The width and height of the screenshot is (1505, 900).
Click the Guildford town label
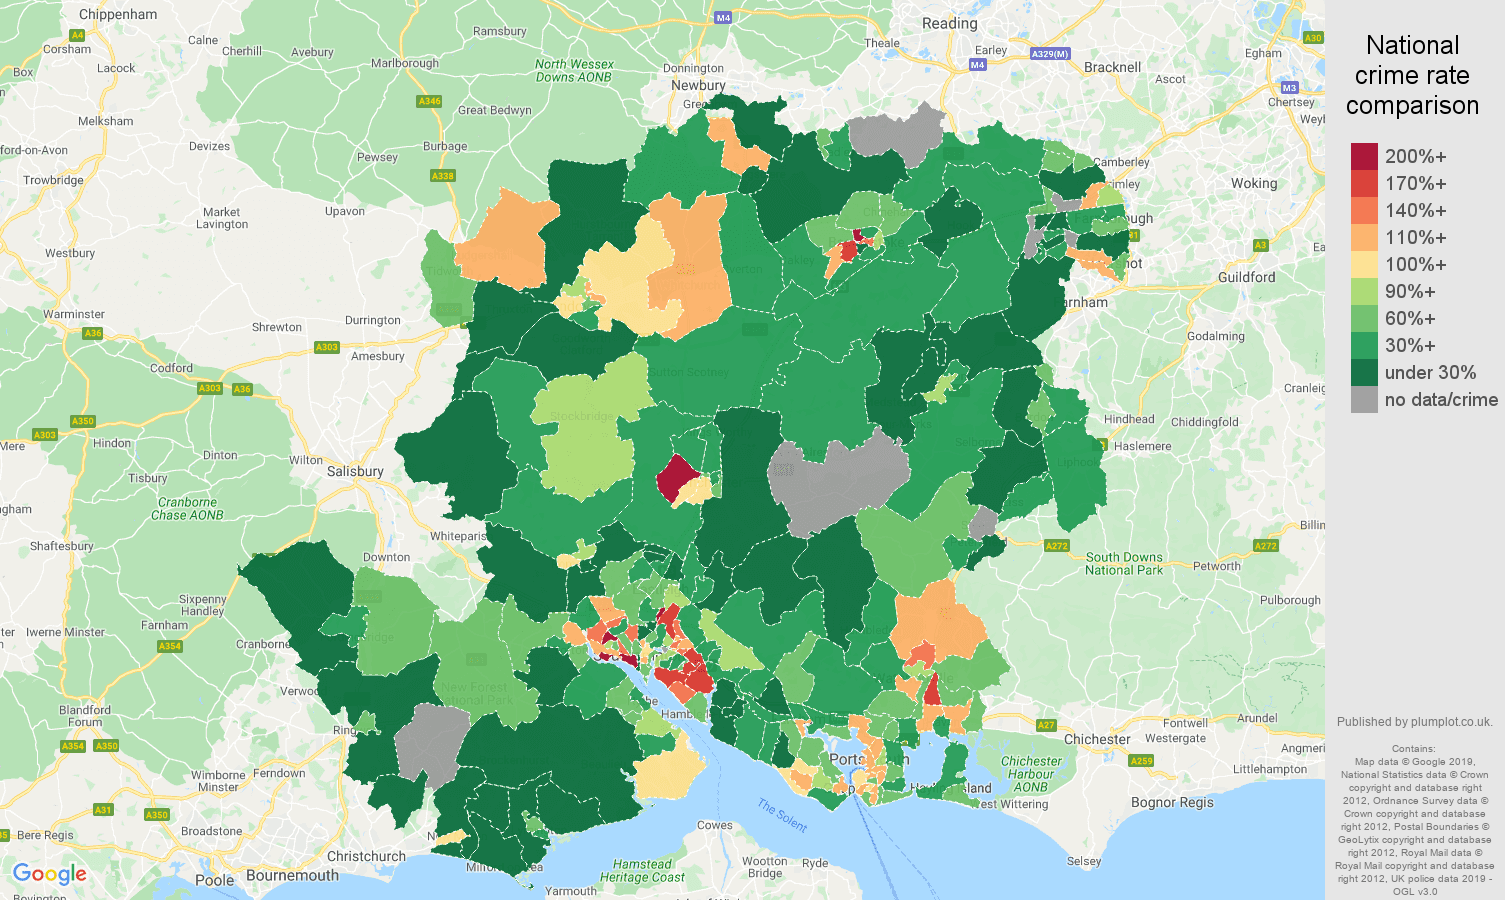tap(1246, 277)
